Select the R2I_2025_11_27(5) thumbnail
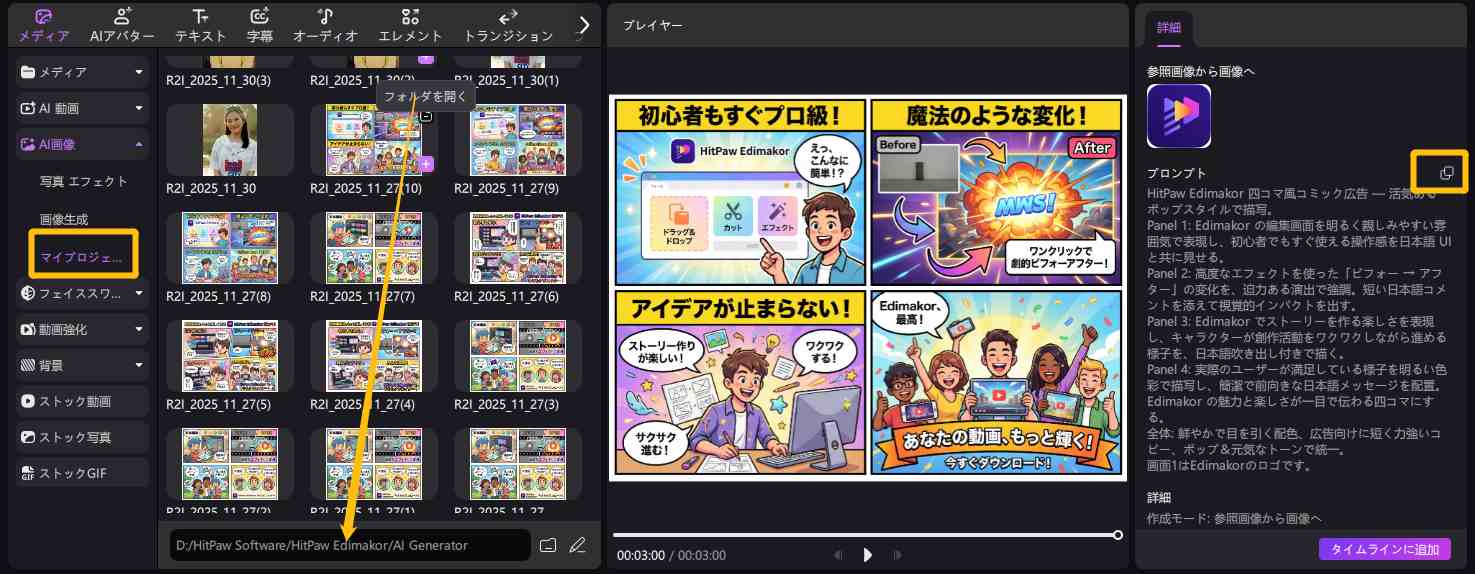The height and width of the screenshot is (574, 1475). [x=230, y=356]
